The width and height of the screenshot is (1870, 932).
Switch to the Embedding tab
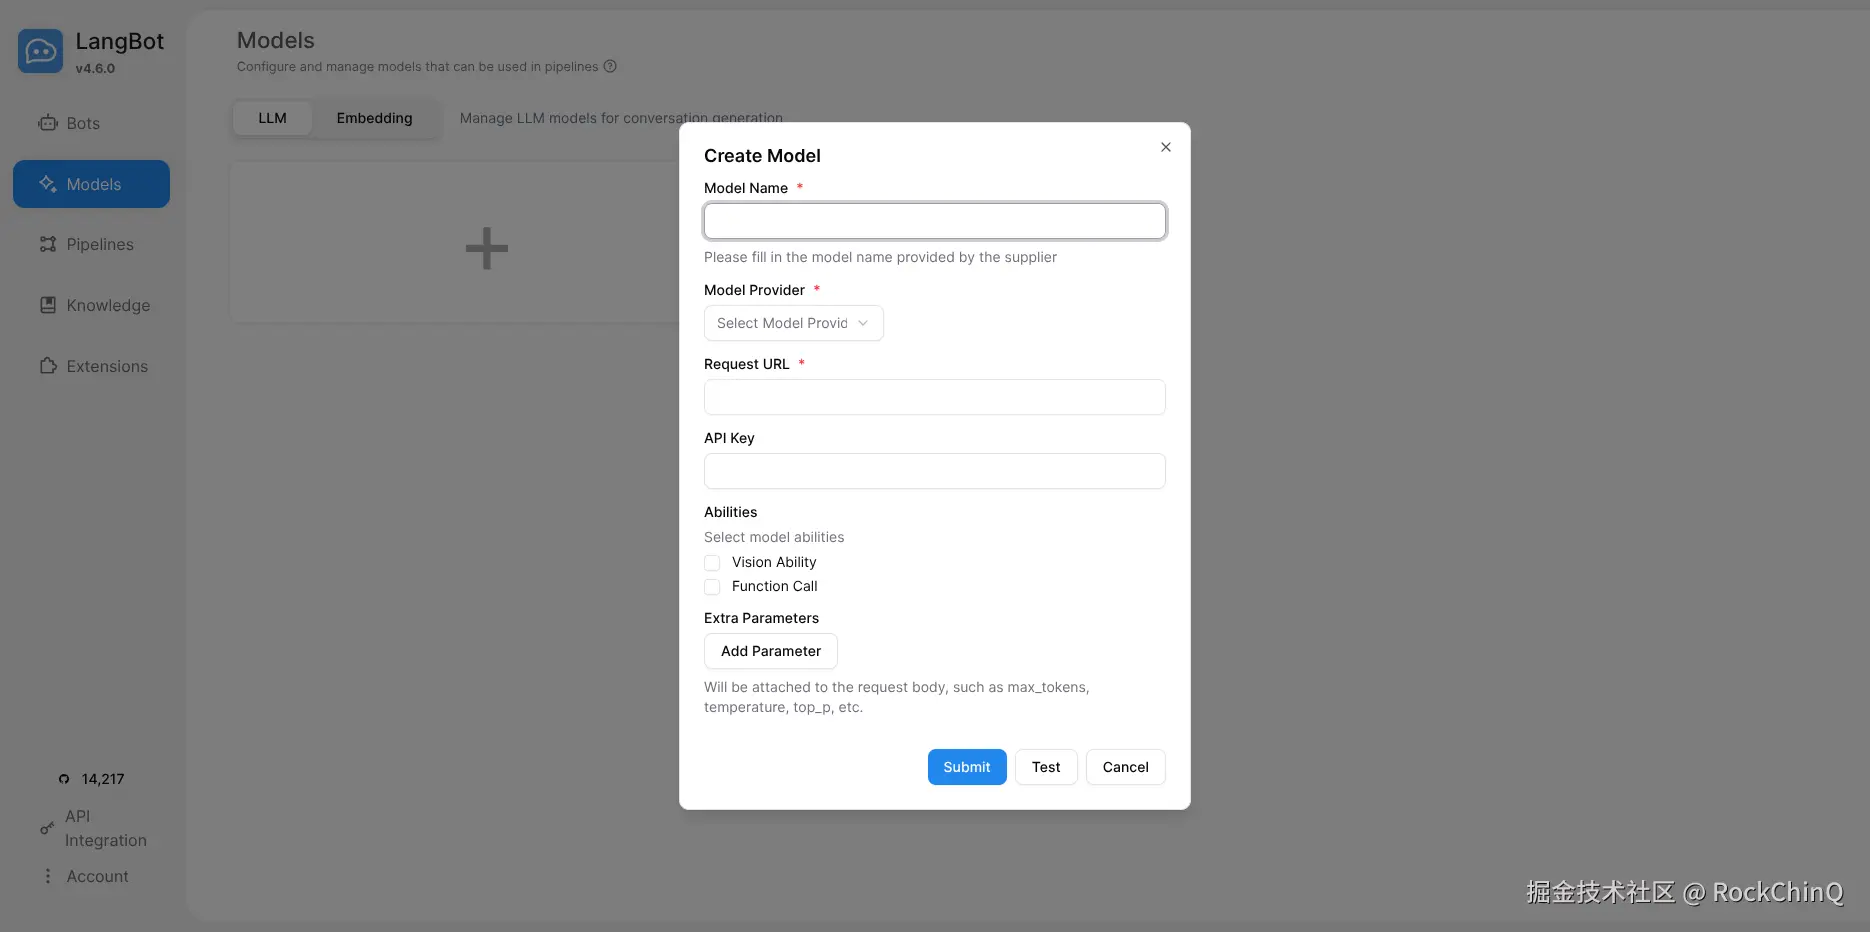[x=374, y=118]
